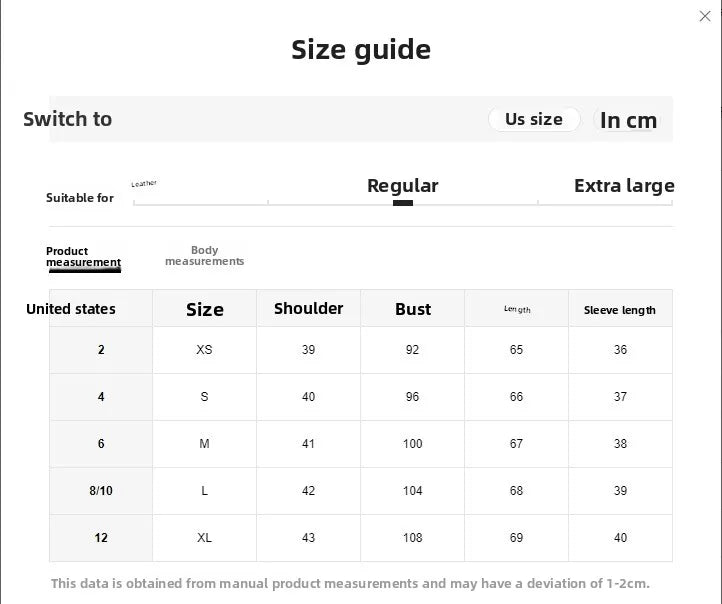Select the Leather fit label

coord(144,184)
